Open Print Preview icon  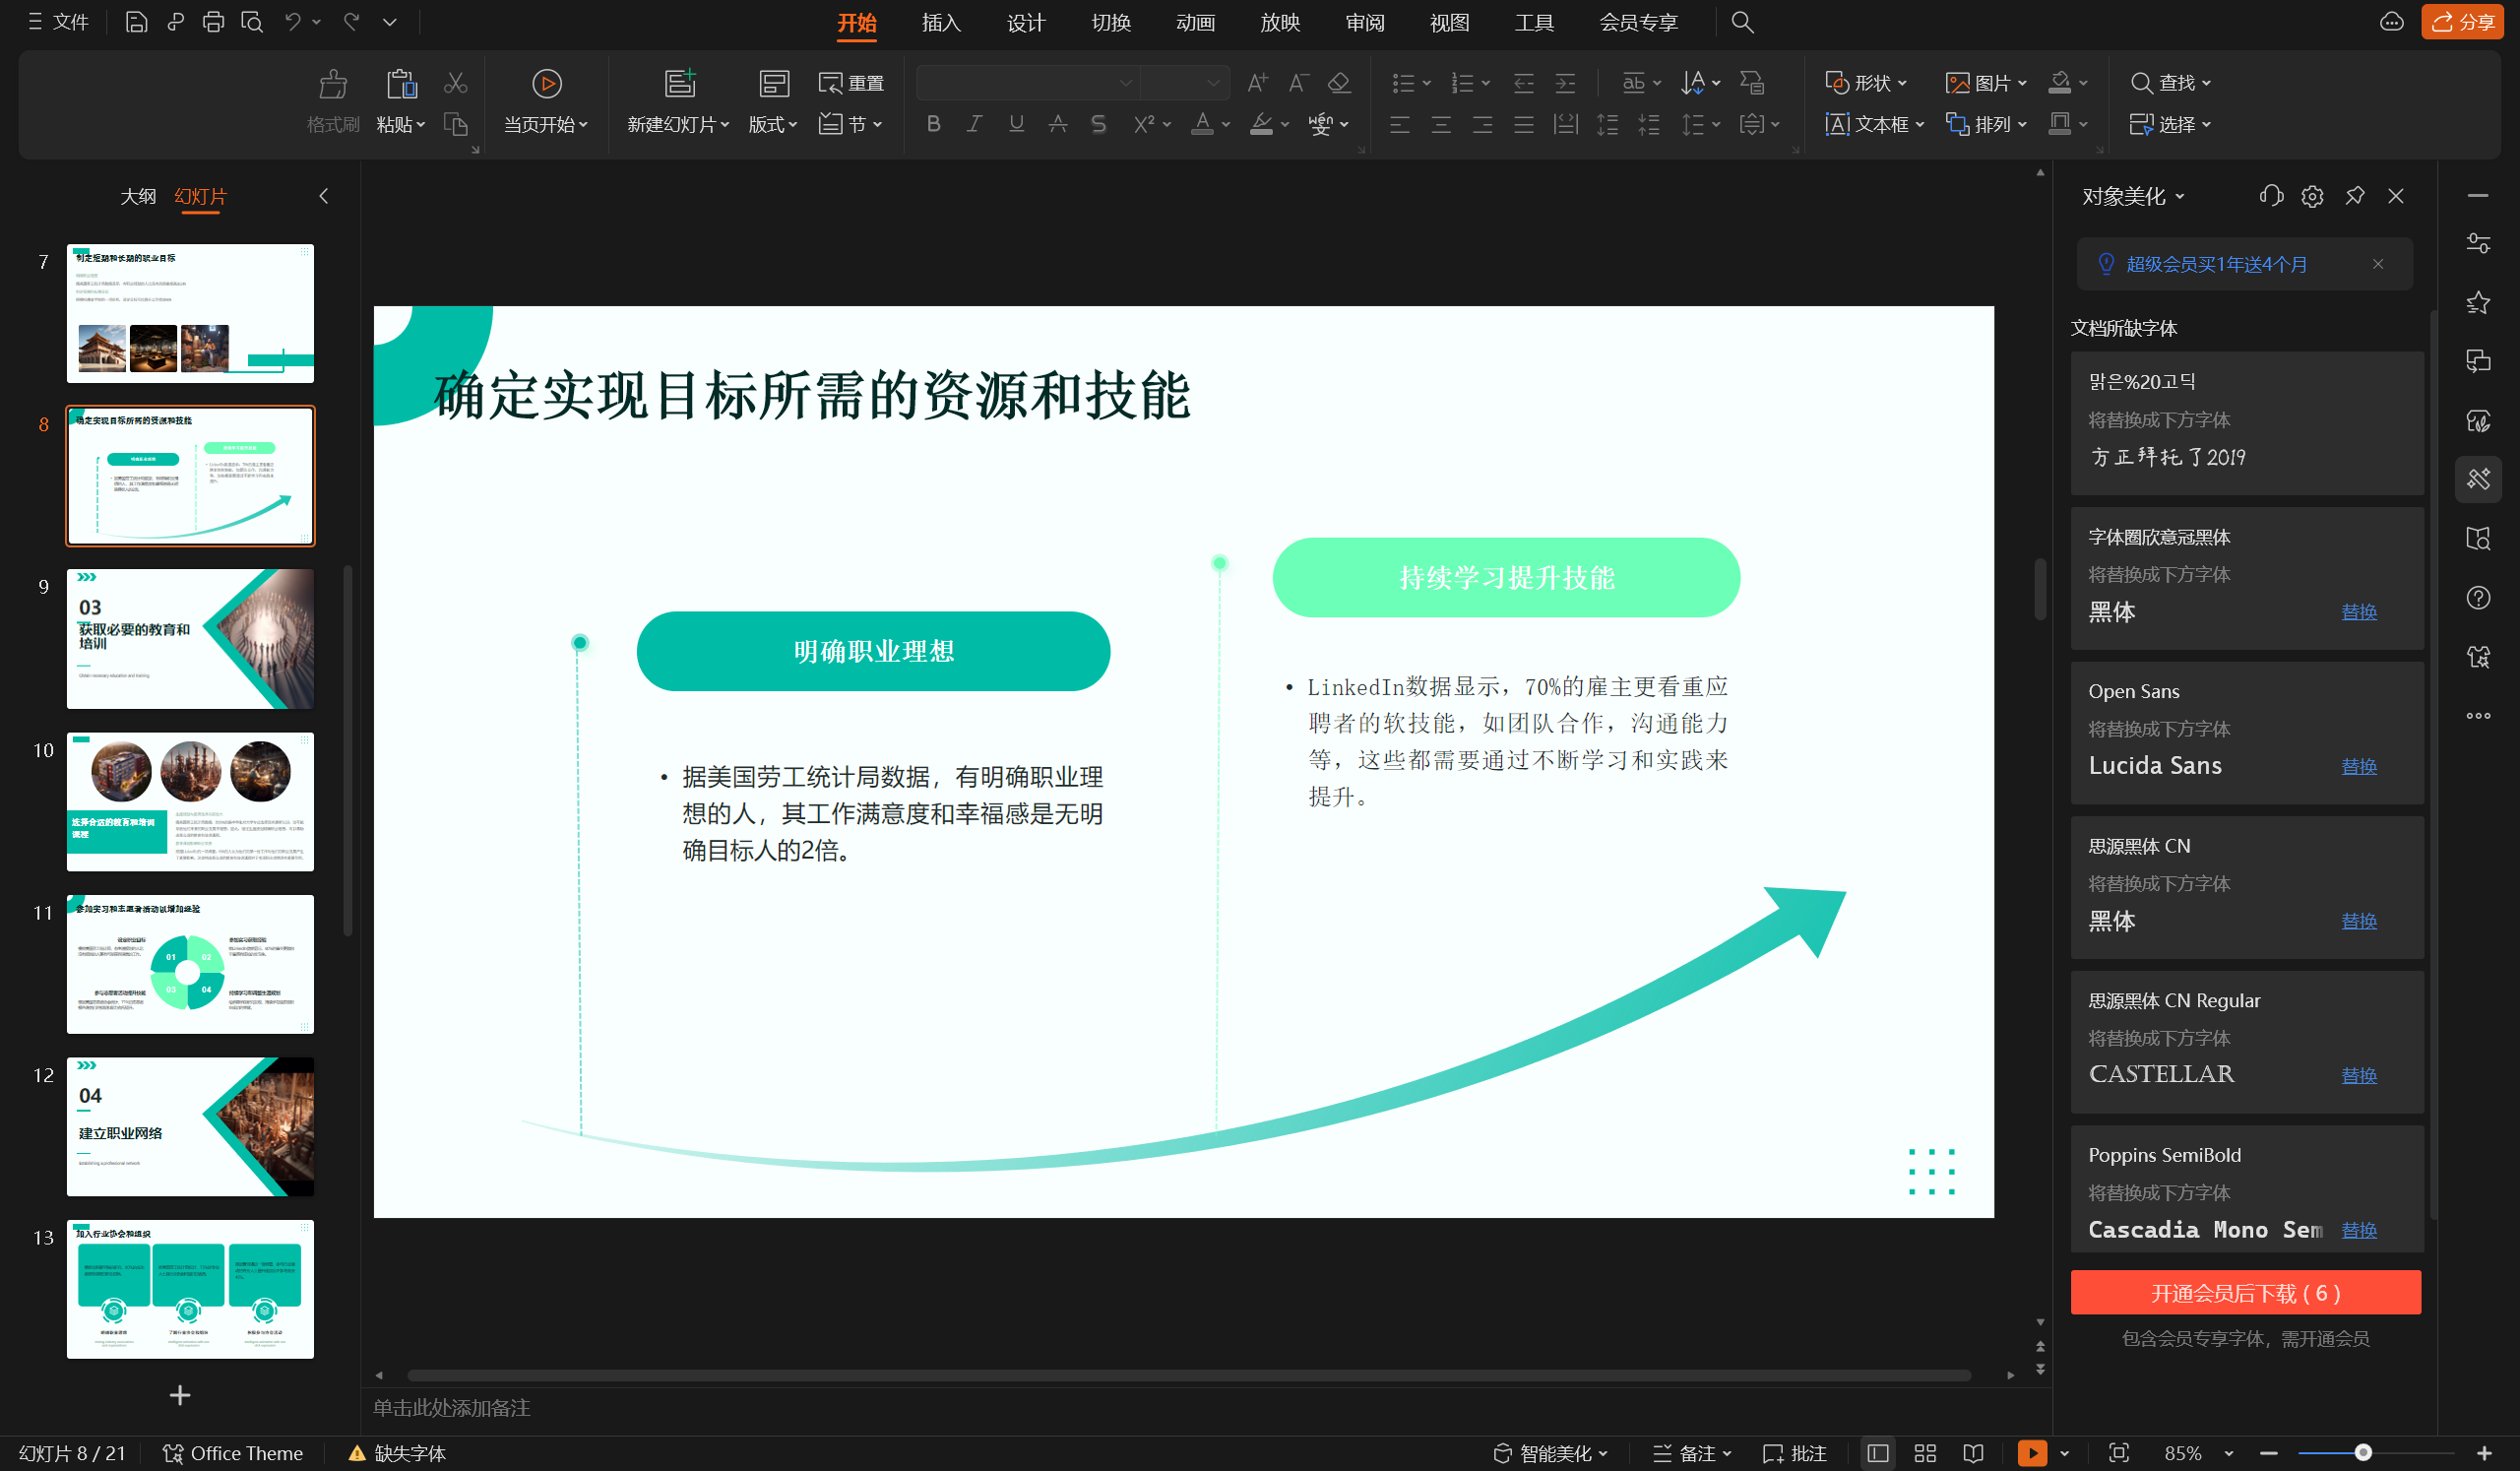point(252,22)
